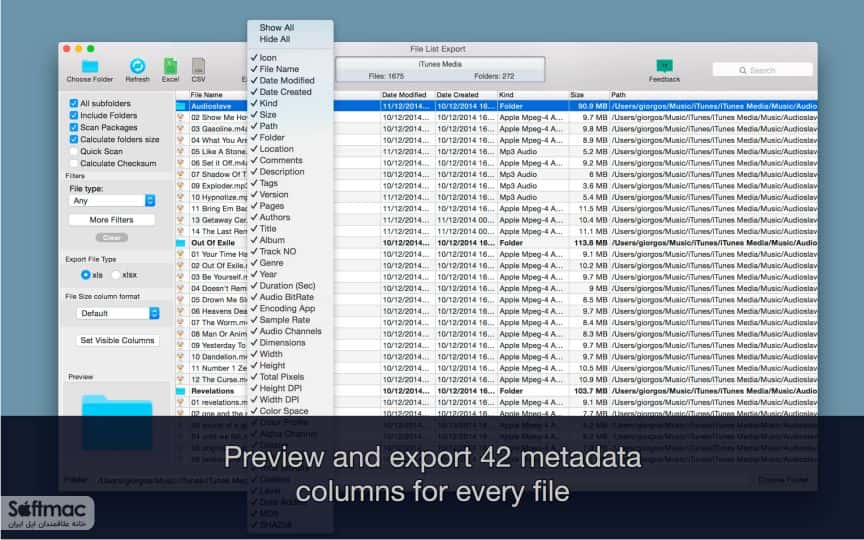The height and width of the screenshot is (540, 864).
Task: Choose Show All in columns menu
Action: (277, 28)
